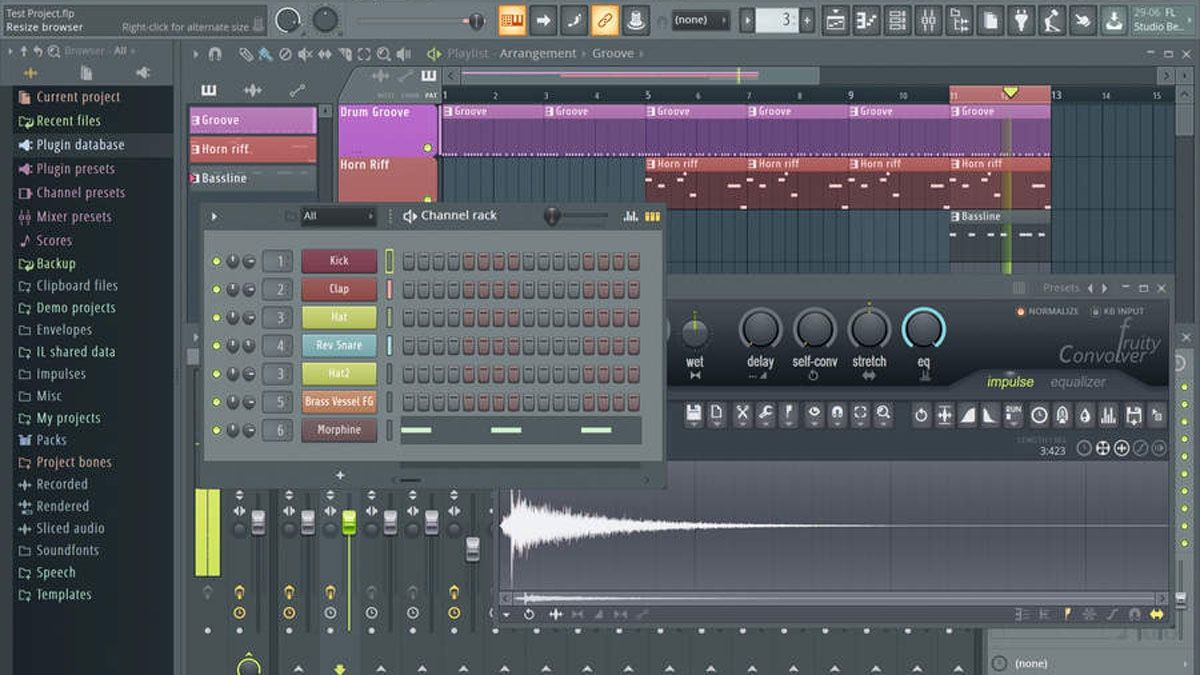Open the 'All' channel filter dropdown

click(x=338, y=216)
